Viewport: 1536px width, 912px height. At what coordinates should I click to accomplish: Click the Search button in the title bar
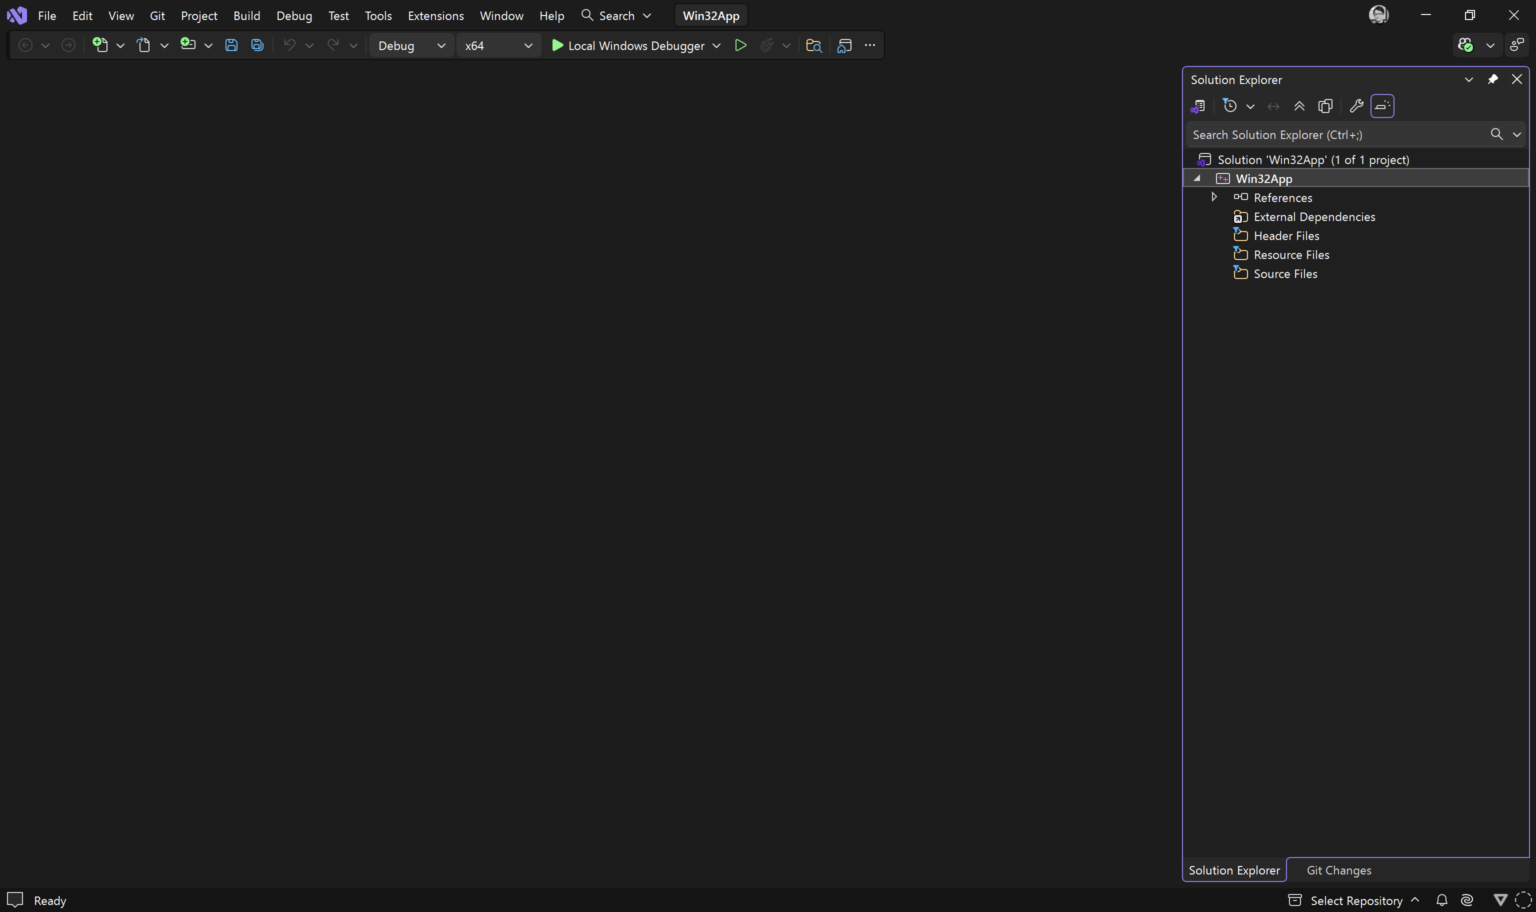(x=616, y=15)
